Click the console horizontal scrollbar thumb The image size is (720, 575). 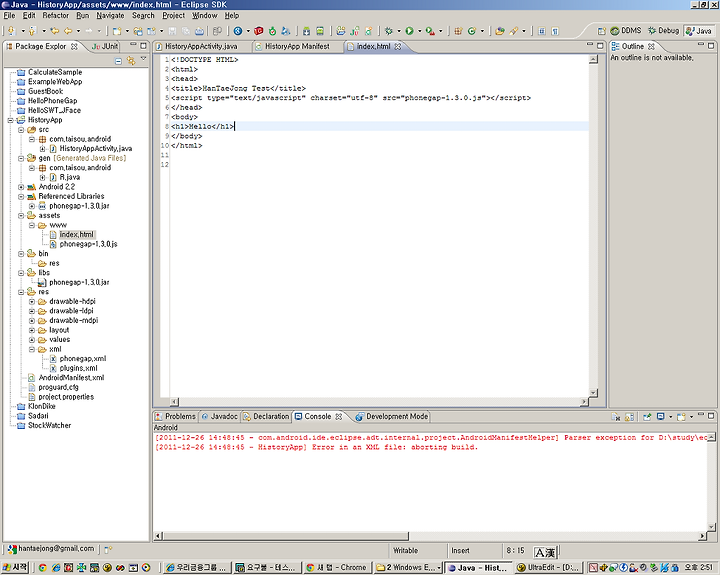pos(285,536)
